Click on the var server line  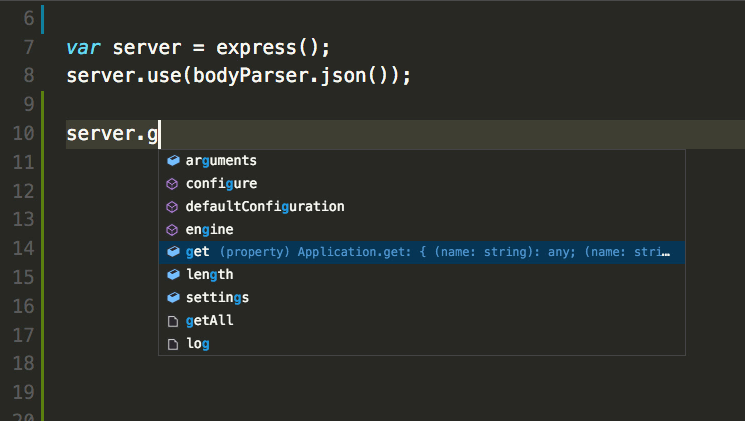click(198, 48)
